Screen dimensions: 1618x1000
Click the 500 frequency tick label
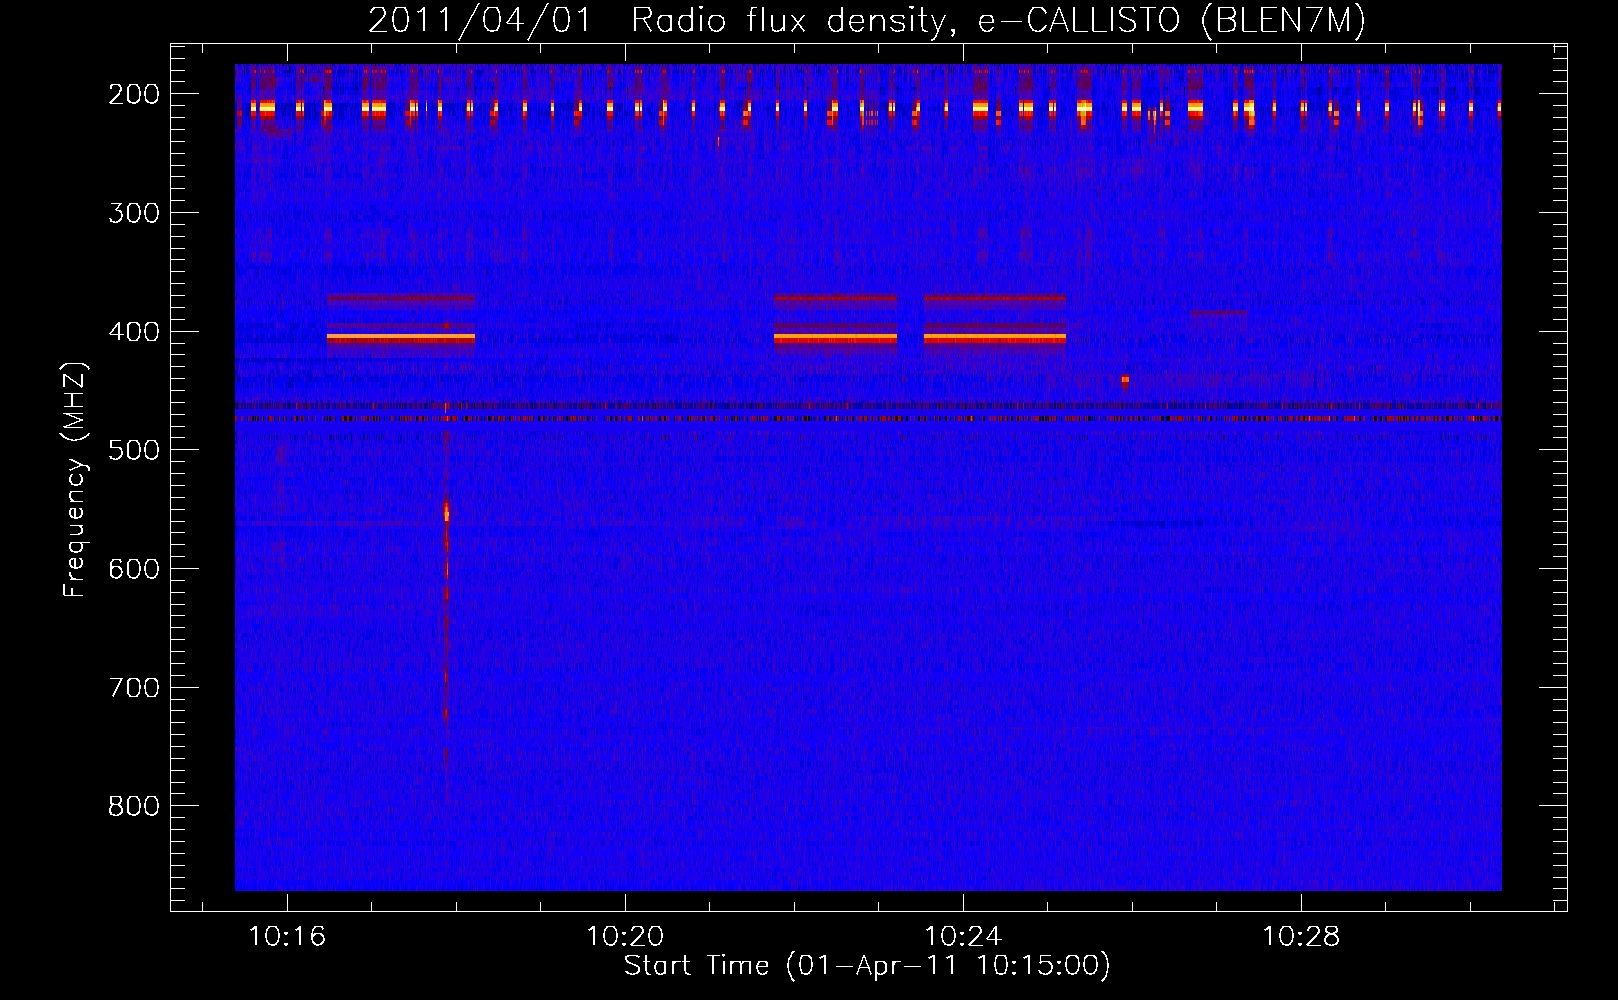pos(134,450)
